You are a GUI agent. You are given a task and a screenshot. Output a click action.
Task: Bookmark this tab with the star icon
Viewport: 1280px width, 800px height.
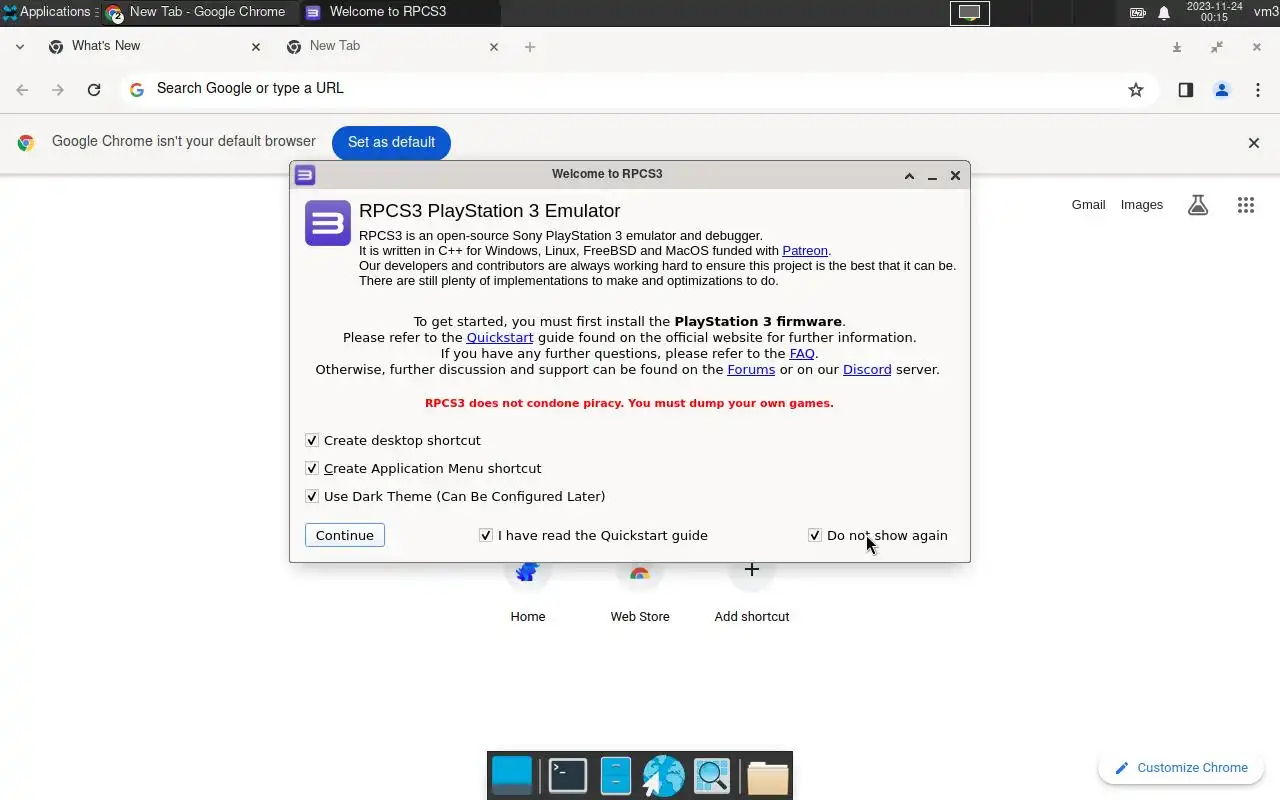pos(1136,90)
